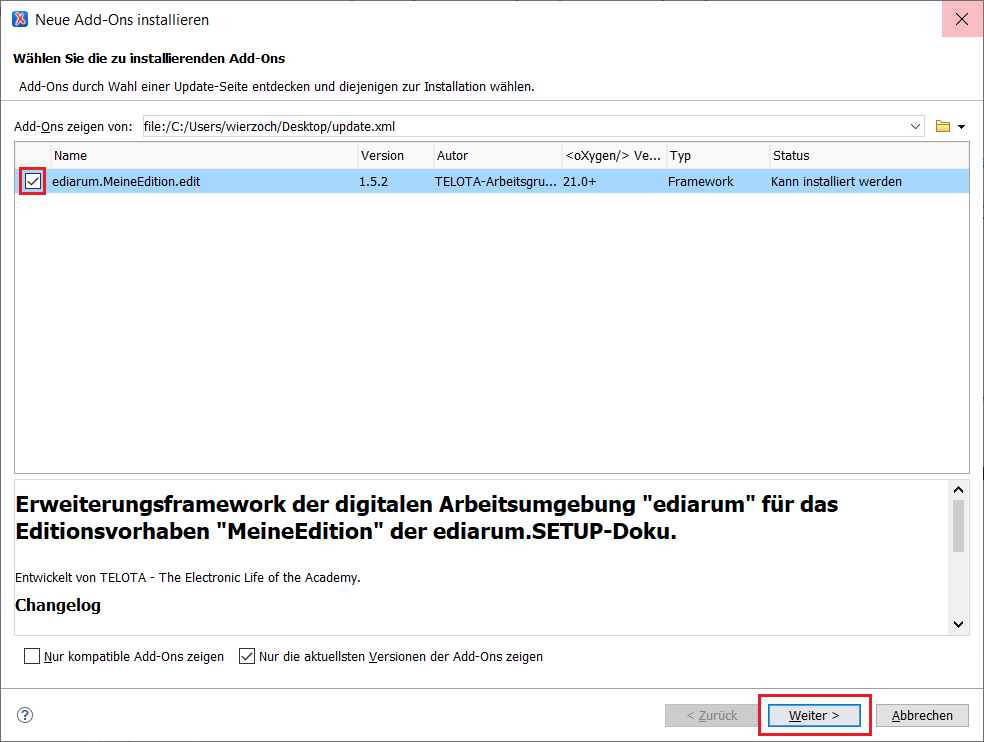Sort by the Autor column header
The height and width of the screenshot is (742, 984).
(498, 156)
